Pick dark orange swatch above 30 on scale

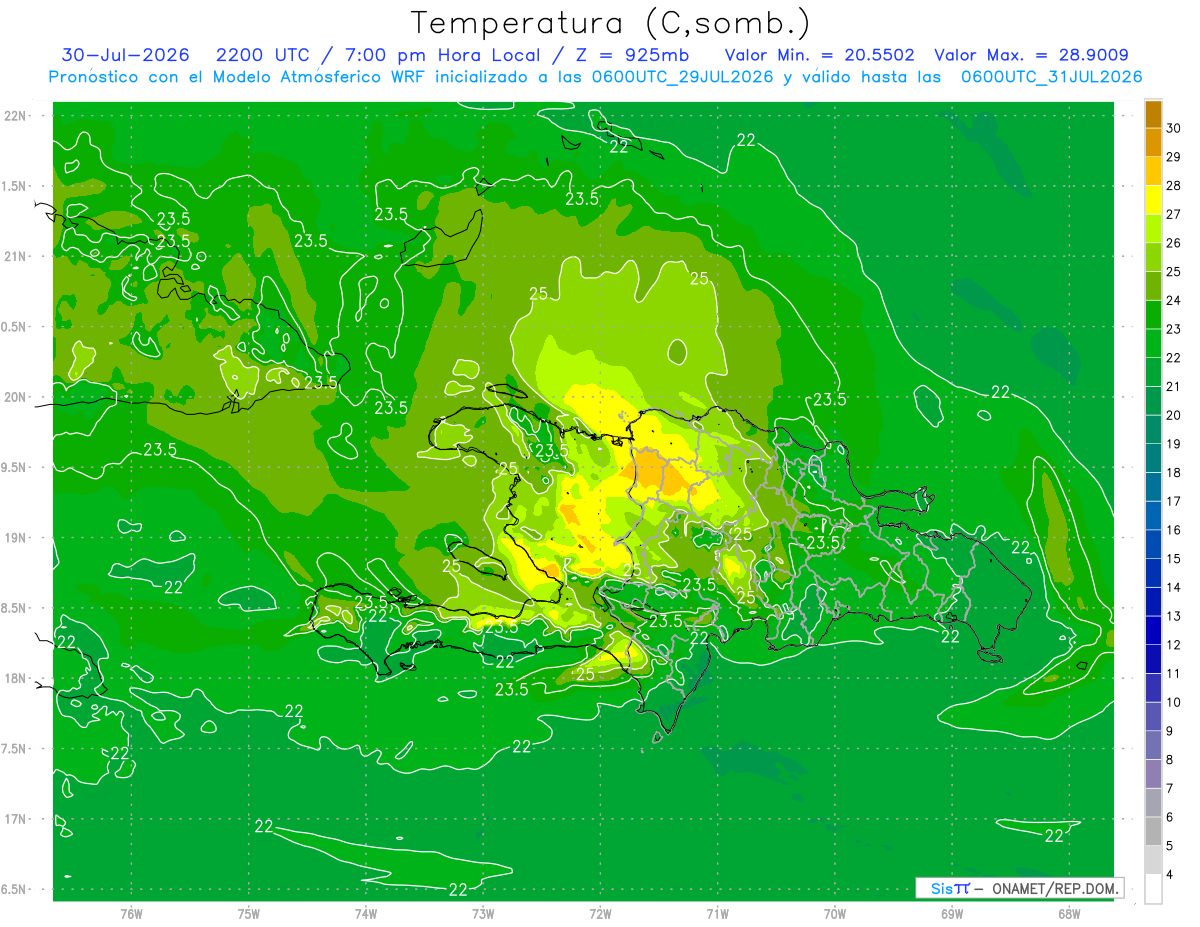click(x=1153, y=114)
